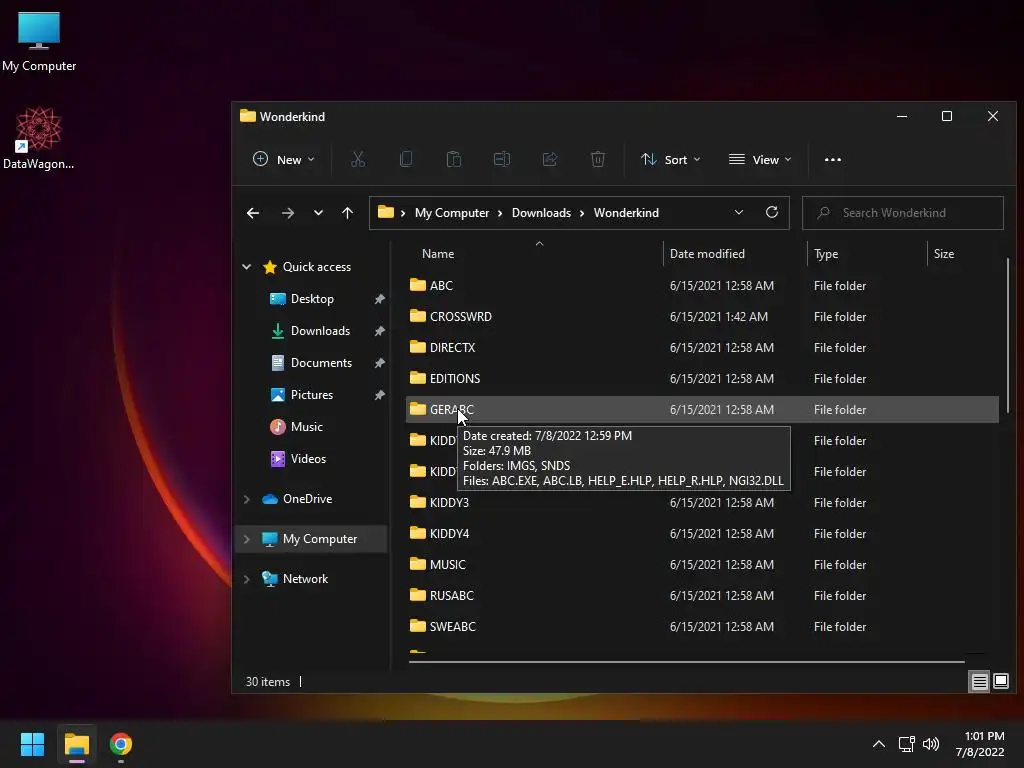Image resolution: width=1024 pixels, height=768 pixels.
Task: Open the Windows Start button
Action: coord(32,744)
